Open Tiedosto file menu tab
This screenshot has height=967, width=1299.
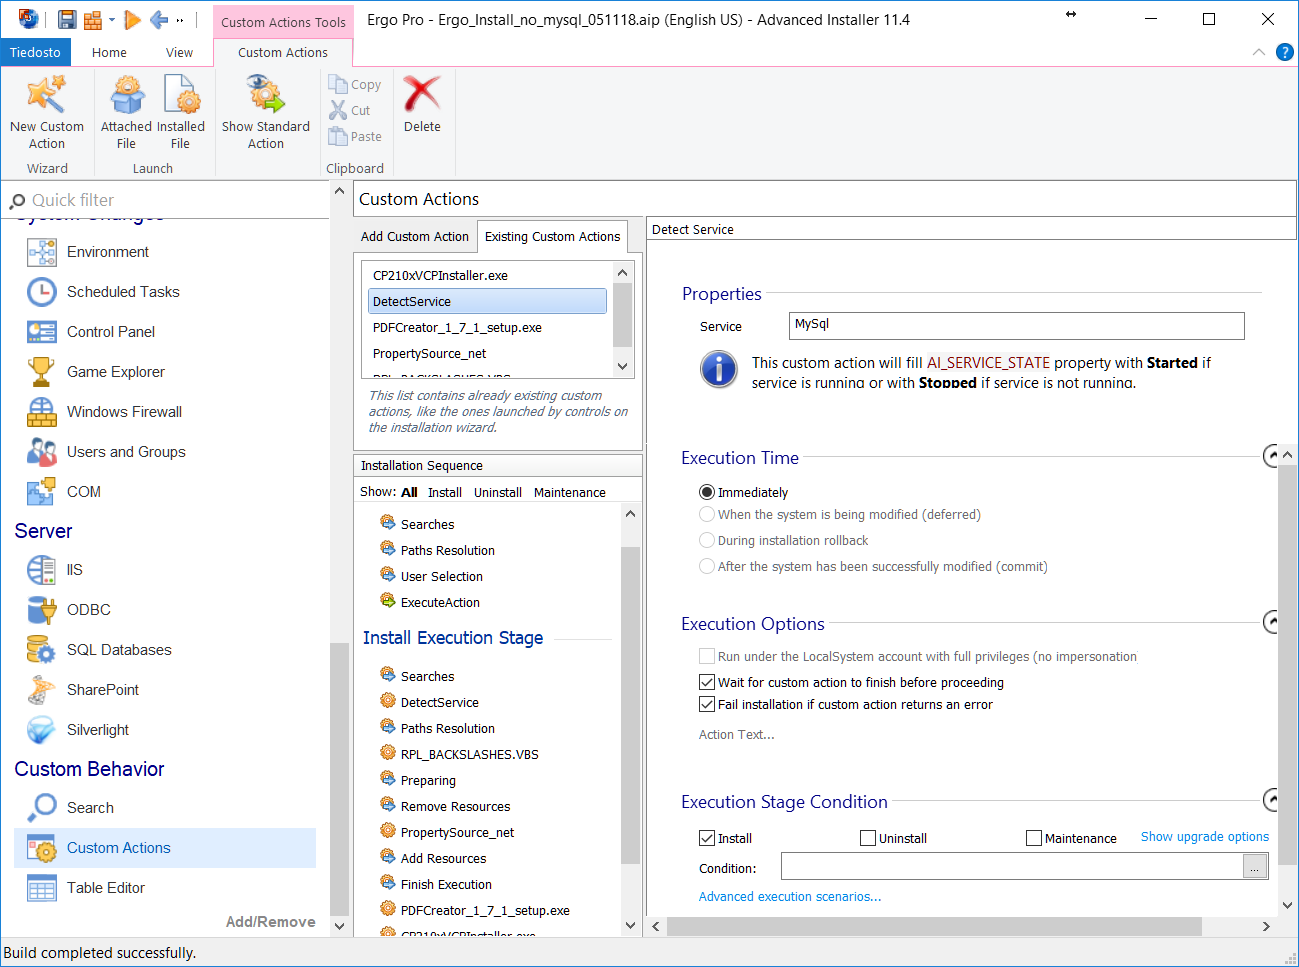35,52
